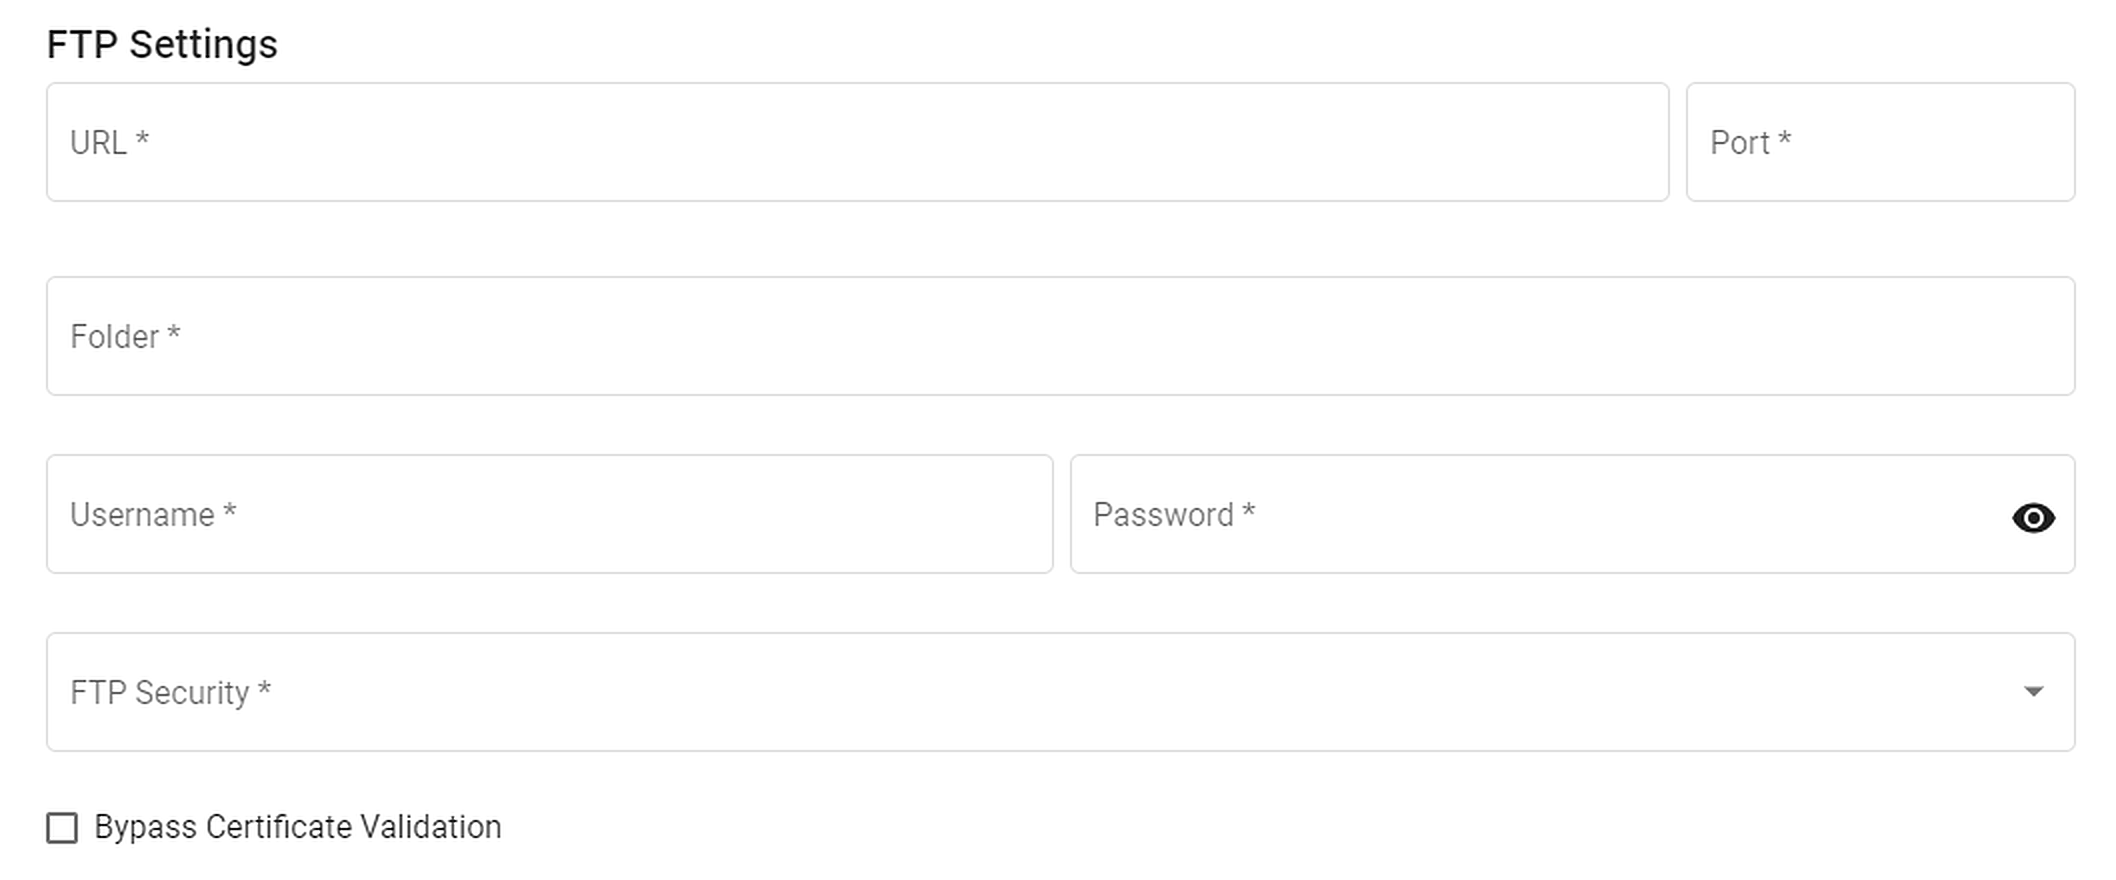Click the FTP Settings heading
This screenshot has height=880, width=2116.
[163, 43]
